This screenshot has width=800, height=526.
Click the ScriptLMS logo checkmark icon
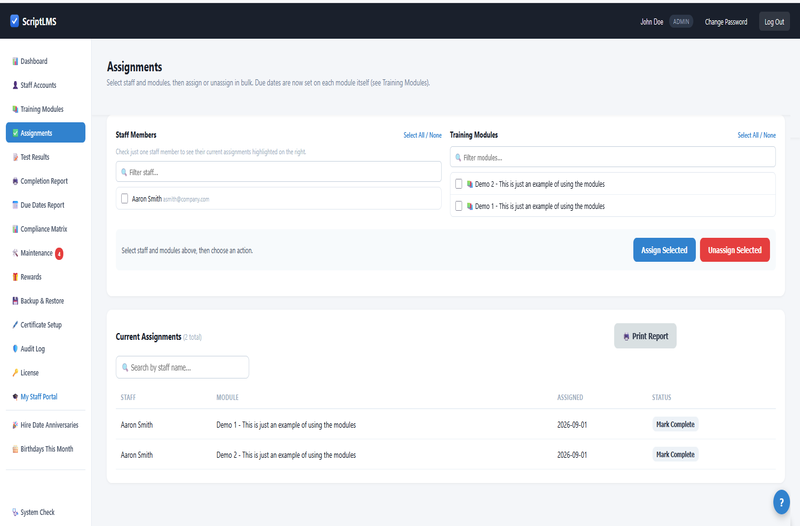14,21
